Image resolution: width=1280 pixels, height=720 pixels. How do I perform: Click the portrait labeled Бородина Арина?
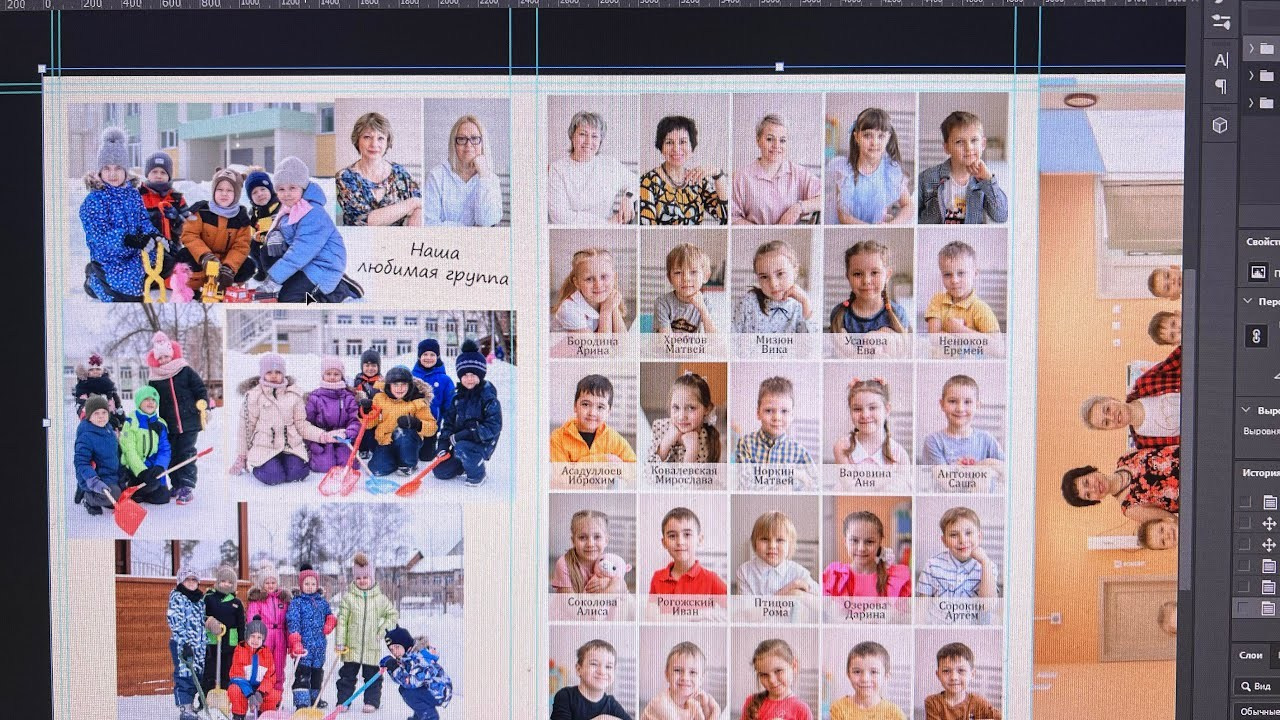pos(592,290)
